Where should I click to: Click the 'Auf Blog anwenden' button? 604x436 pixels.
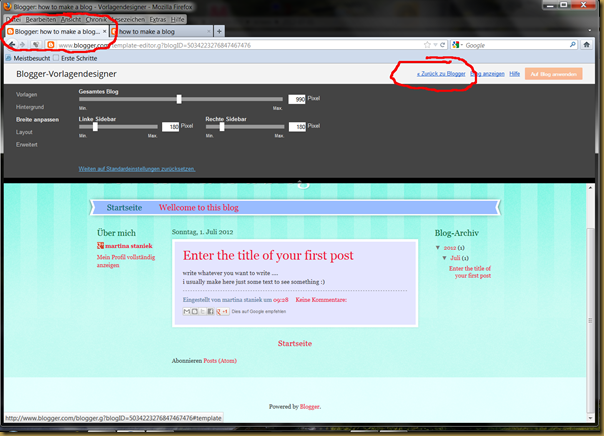554,74
